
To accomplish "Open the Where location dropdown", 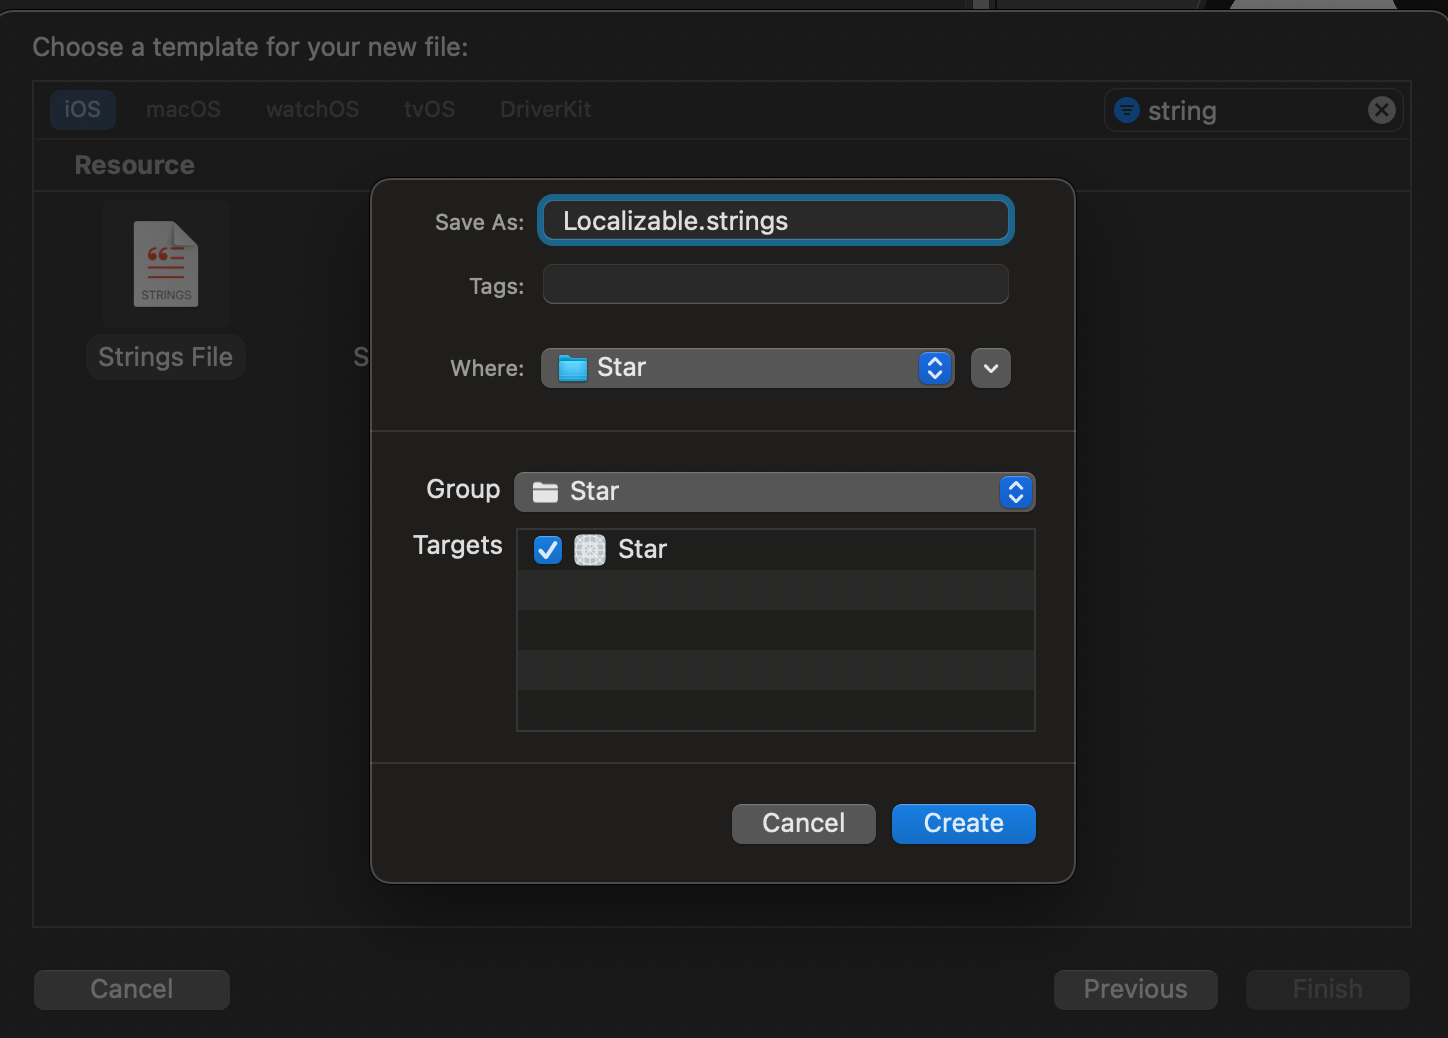I will [x=748, y=368].
